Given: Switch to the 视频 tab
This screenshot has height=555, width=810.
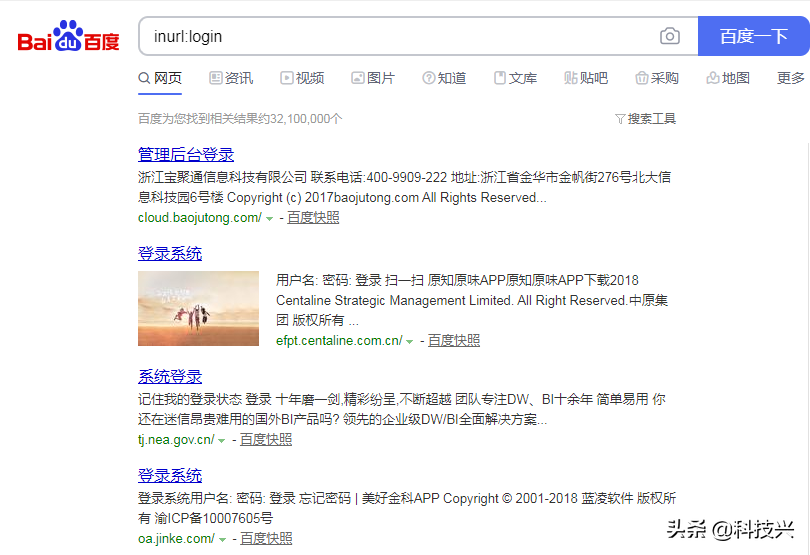Looking at the screenshot, I should (x=302, y=78).
